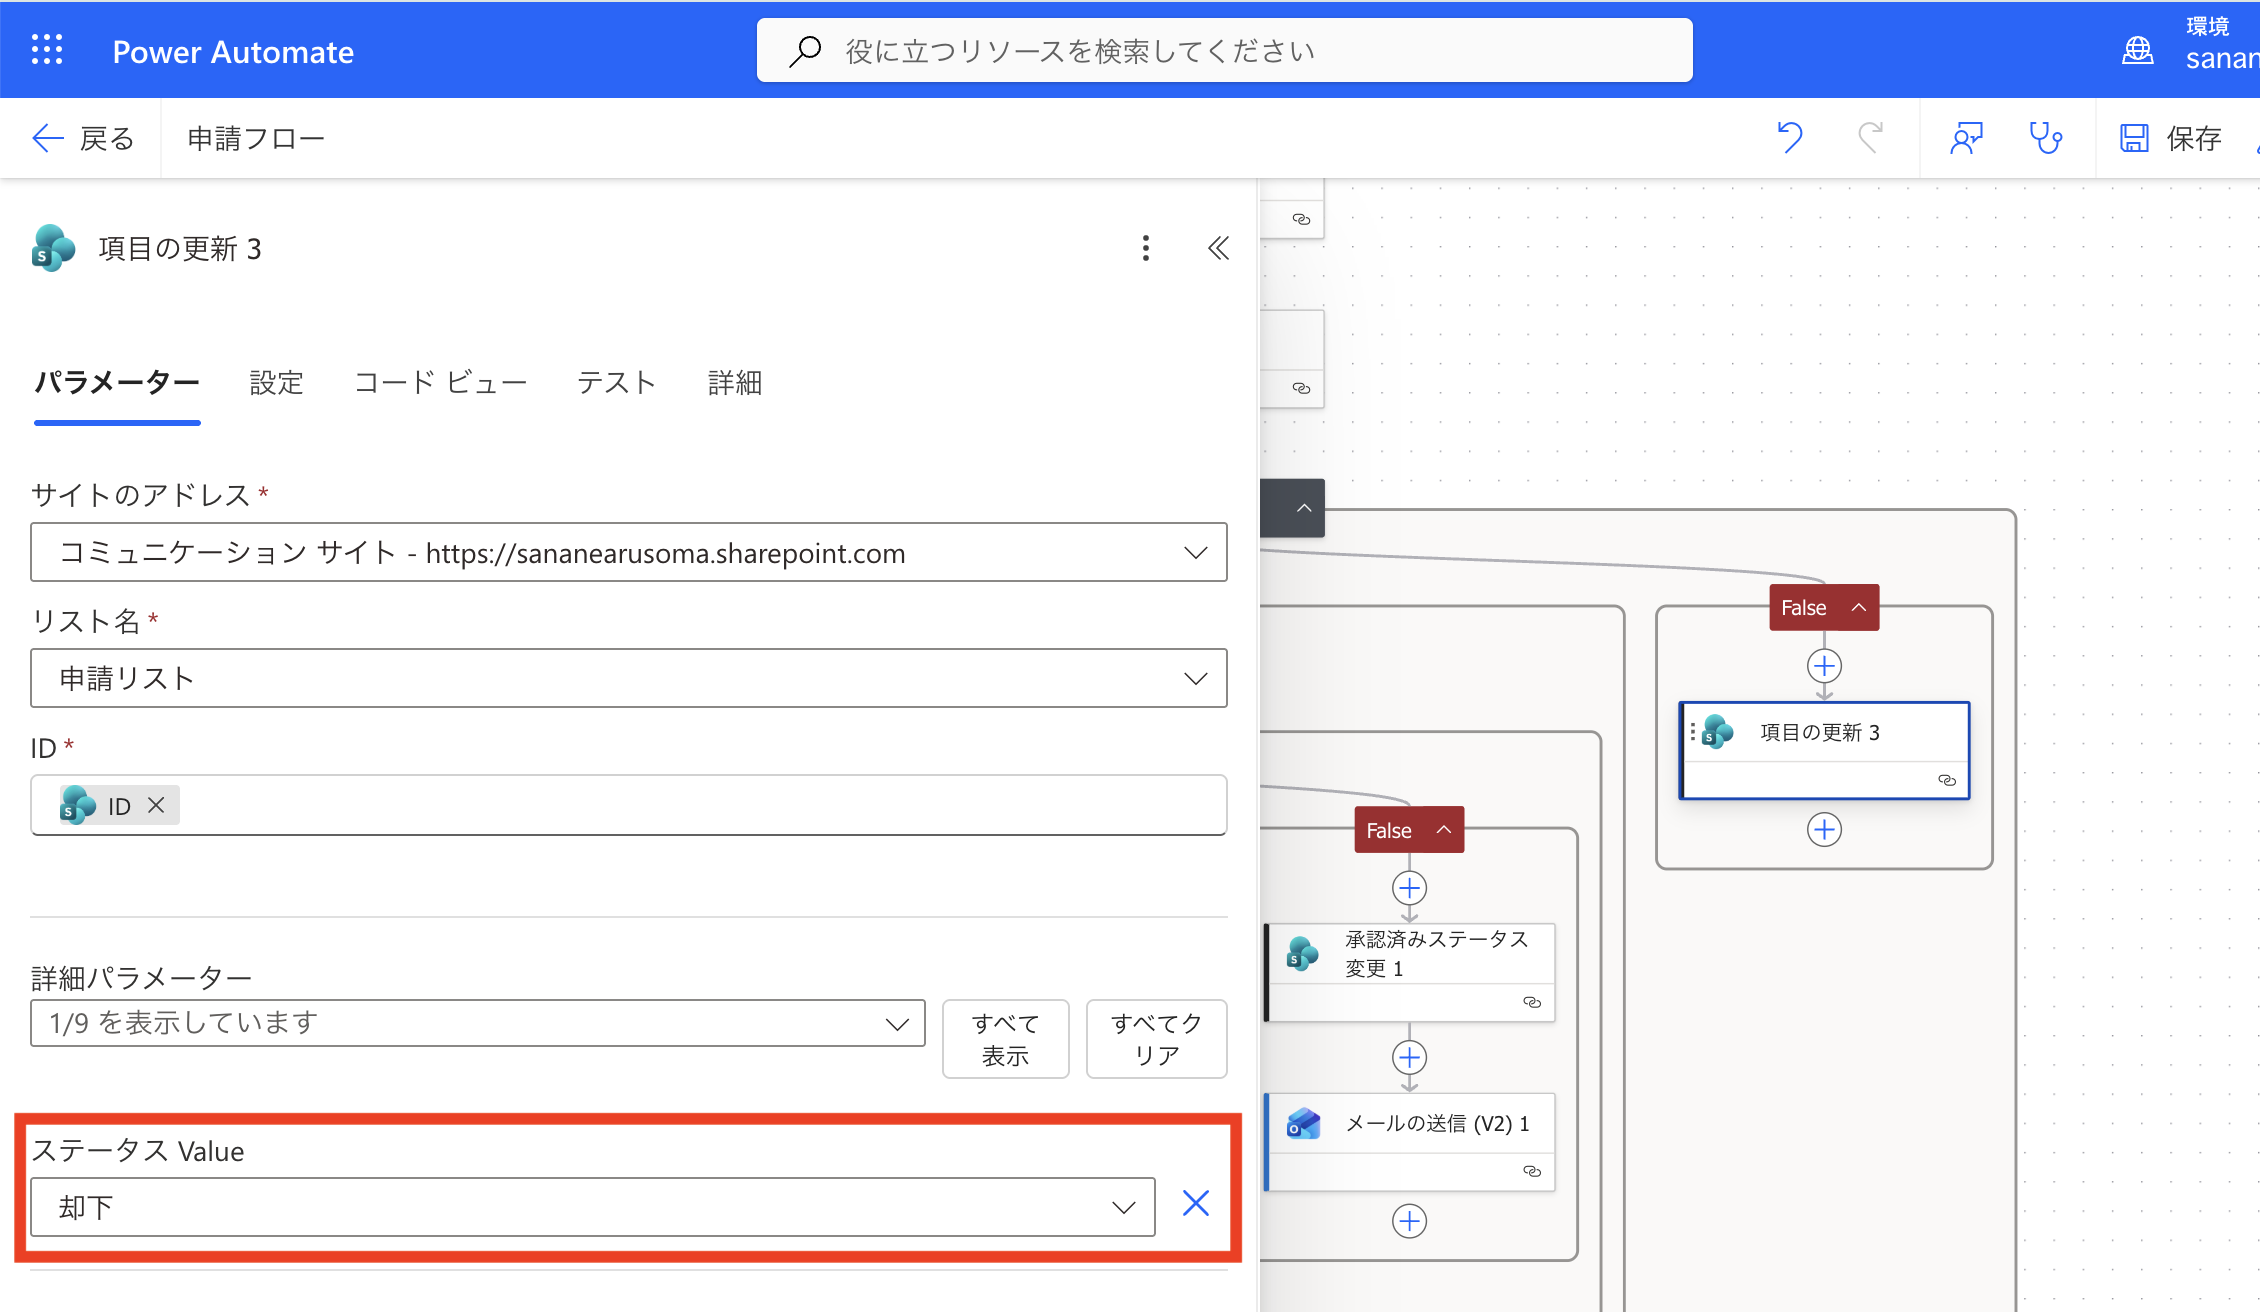Collapse the dark condition header chevron
The image size is (2260, 1312).
pyautogui.click(x=1303, y=508)
